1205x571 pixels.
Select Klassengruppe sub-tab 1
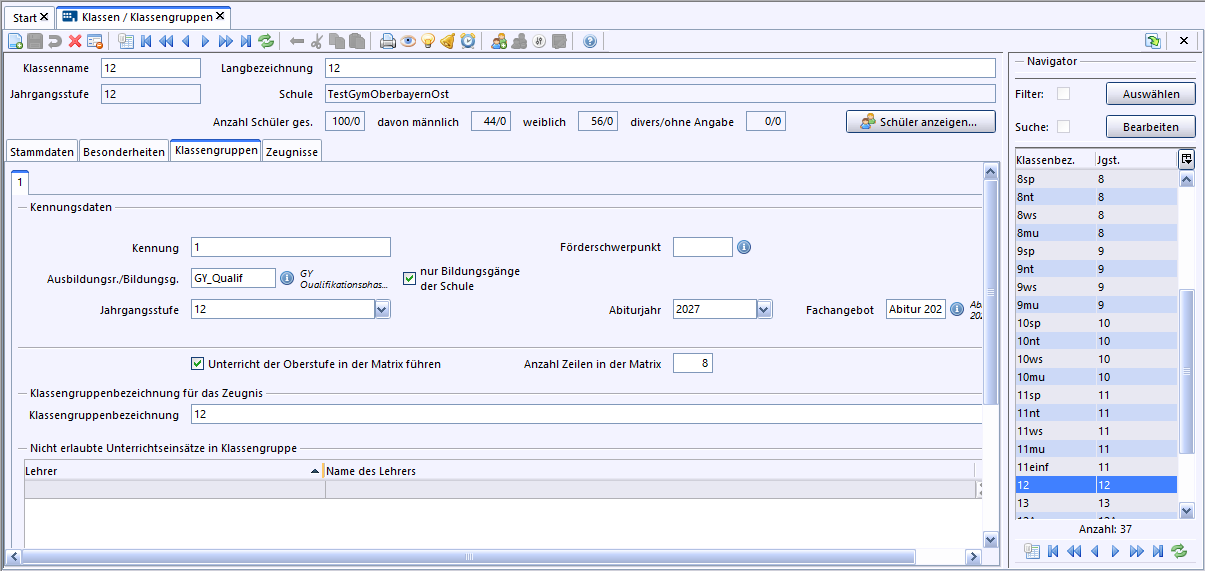coord(20,183)
